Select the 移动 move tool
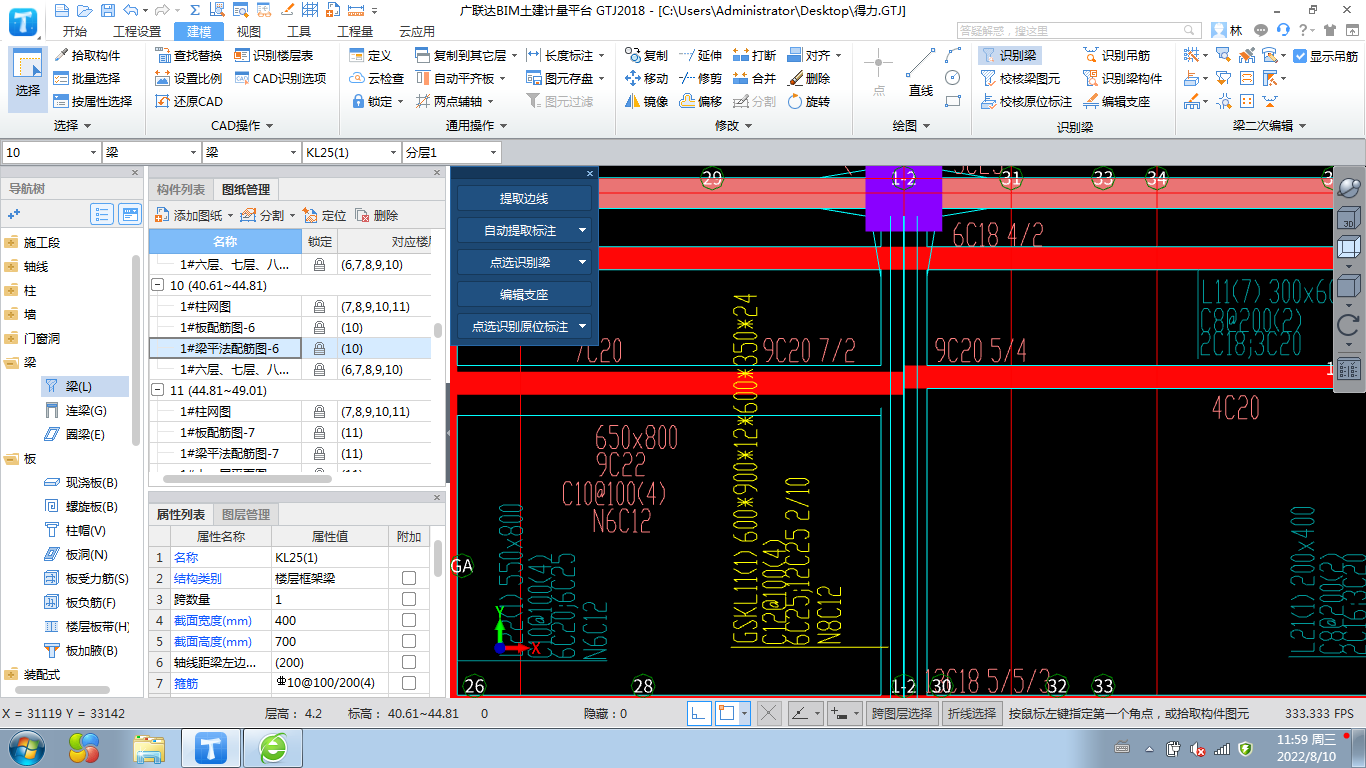 coord(646,78)
